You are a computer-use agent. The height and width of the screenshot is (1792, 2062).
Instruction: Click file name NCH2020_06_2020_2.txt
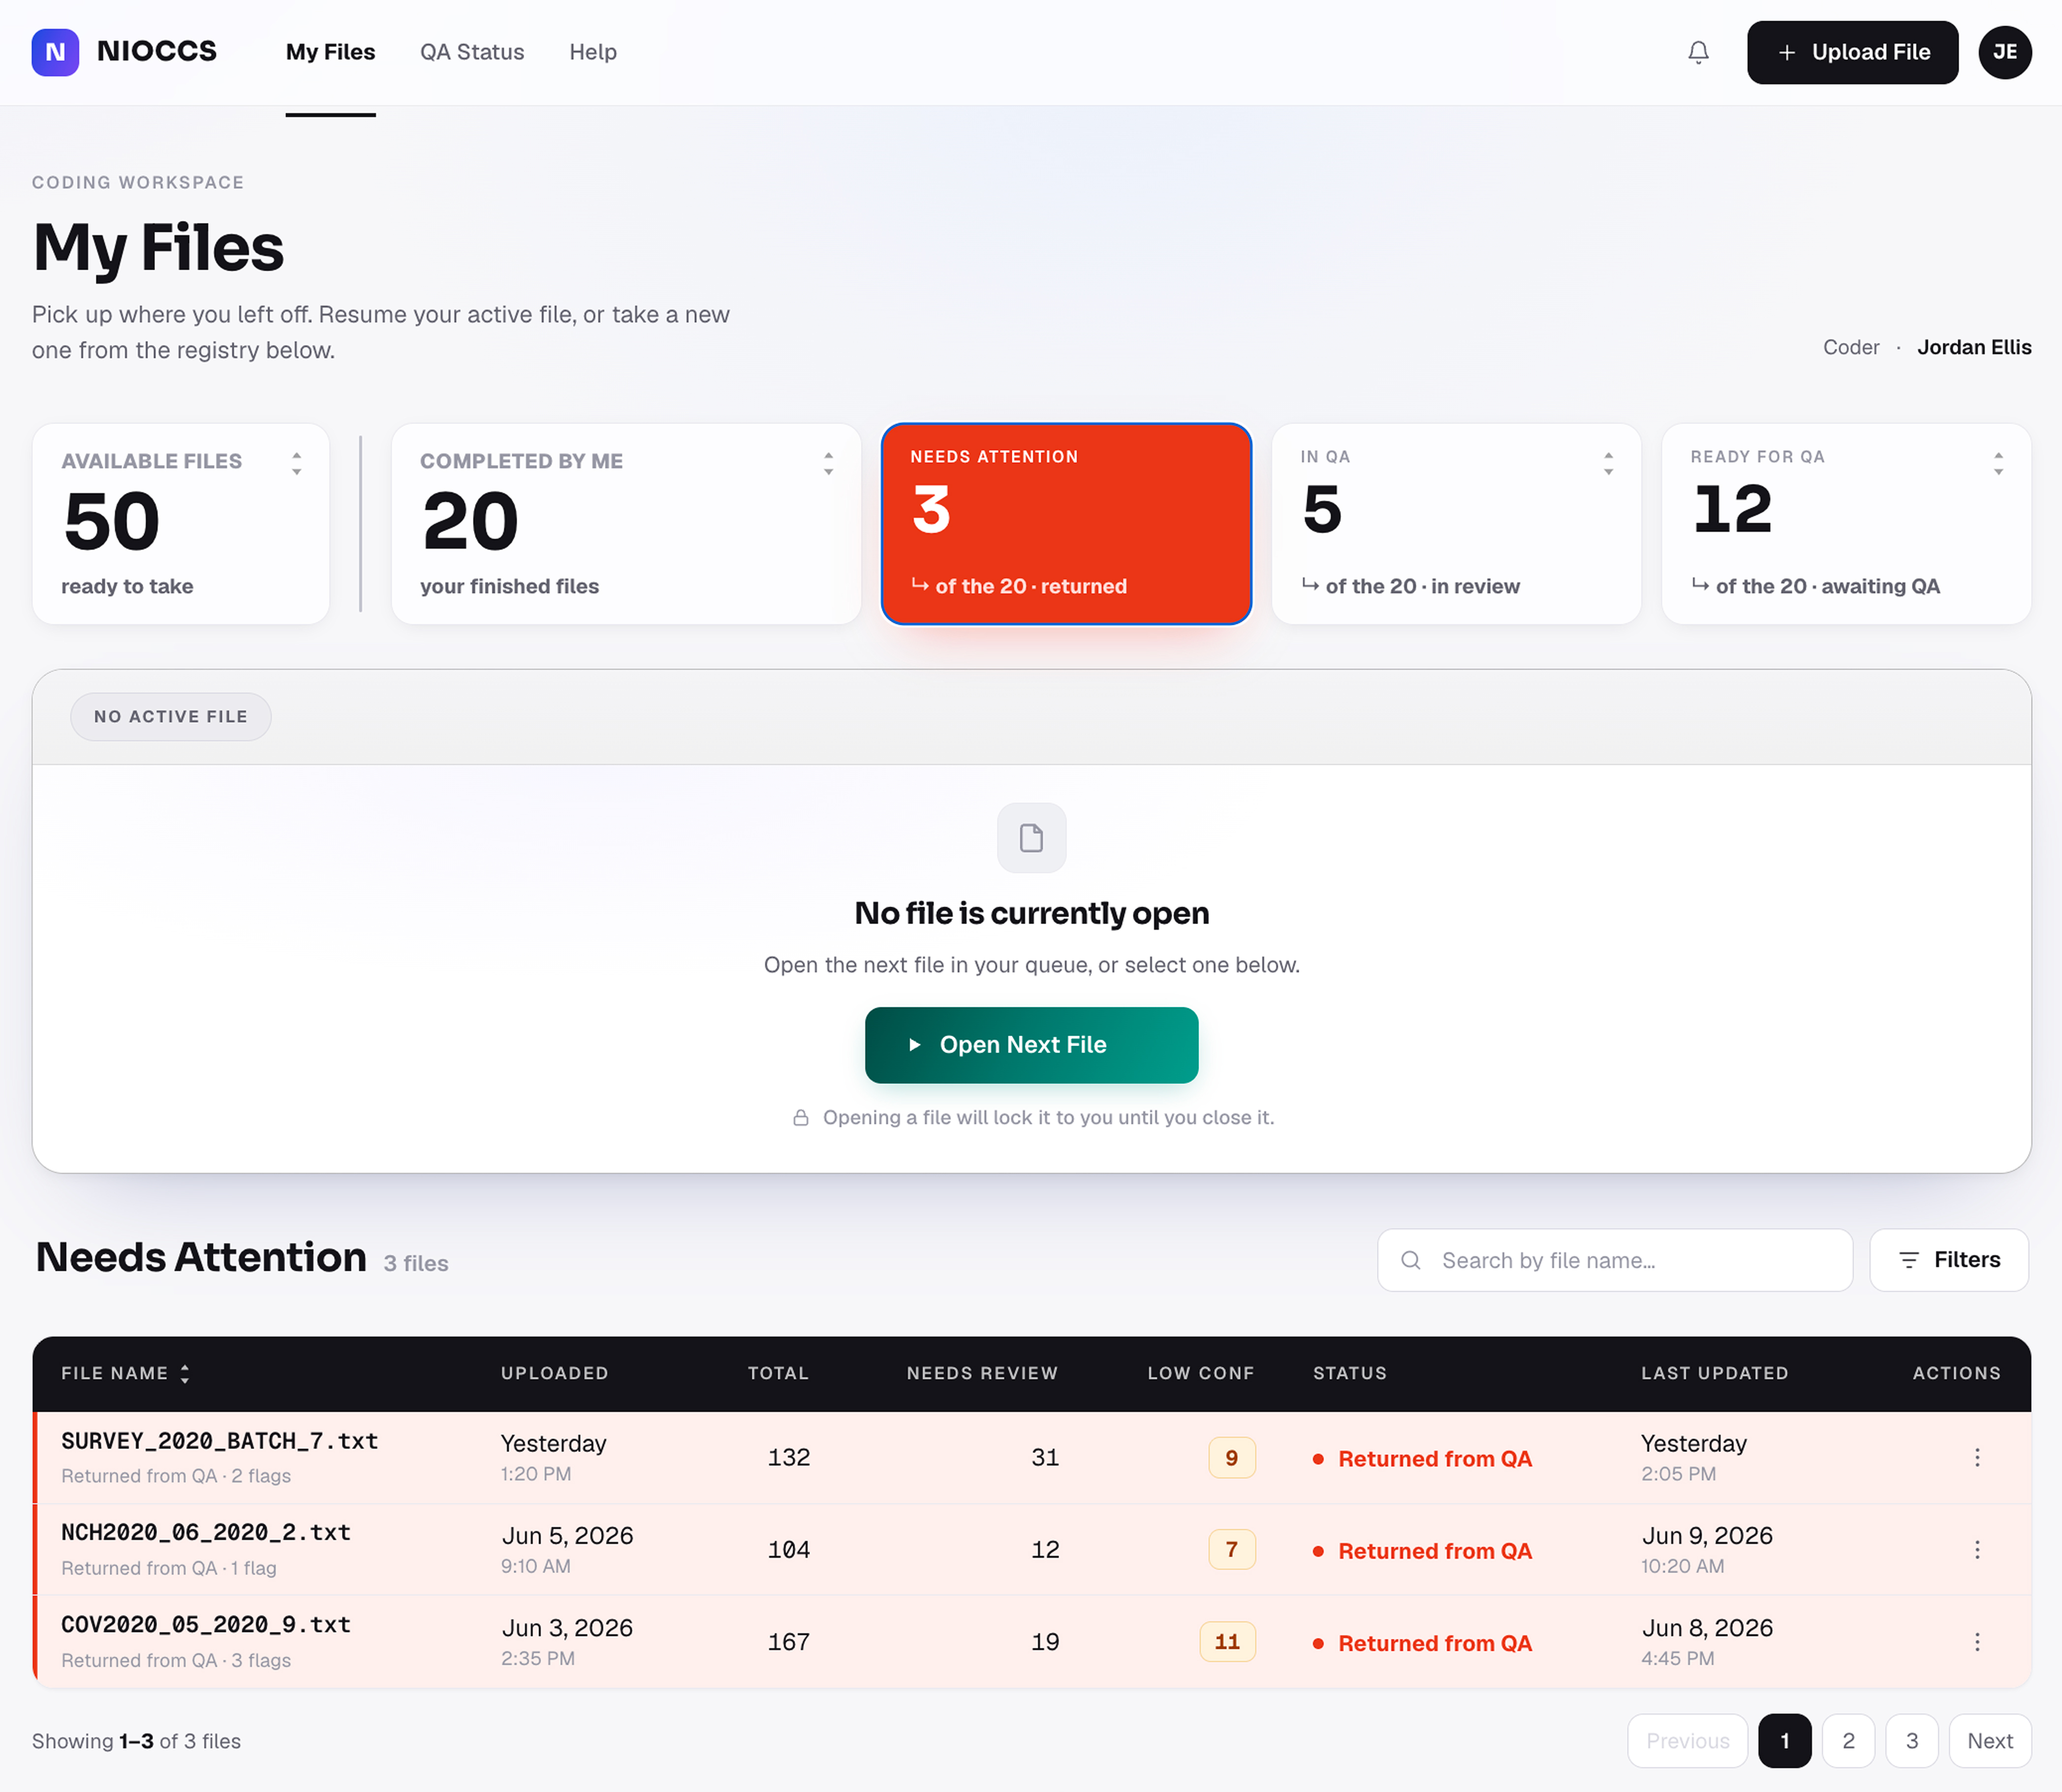coord(206,1533)
